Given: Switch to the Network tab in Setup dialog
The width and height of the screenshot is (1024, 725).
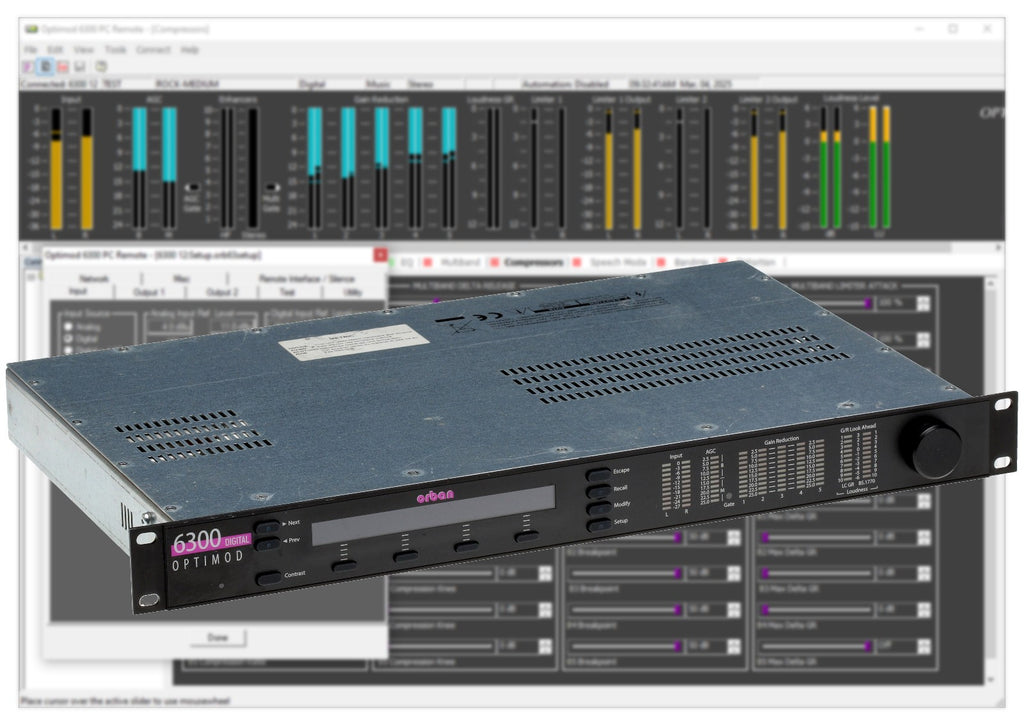Looking at the screenshot, I should point(94,279).
